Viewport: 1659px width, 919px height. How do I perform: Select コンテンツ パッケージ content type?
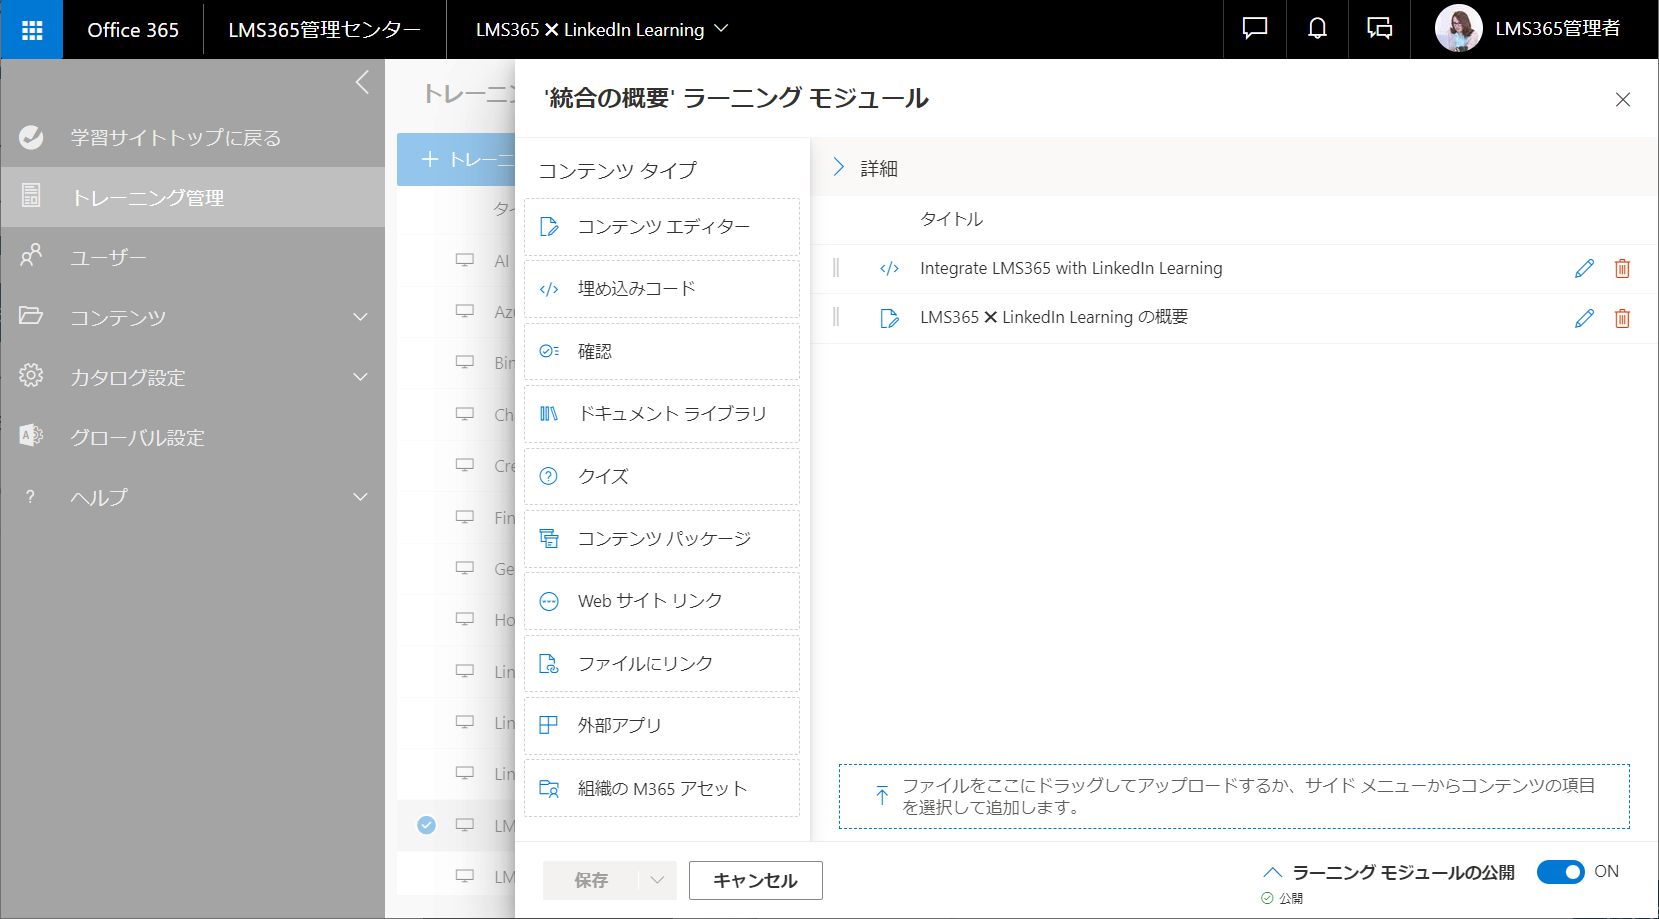tap(662, 539)
